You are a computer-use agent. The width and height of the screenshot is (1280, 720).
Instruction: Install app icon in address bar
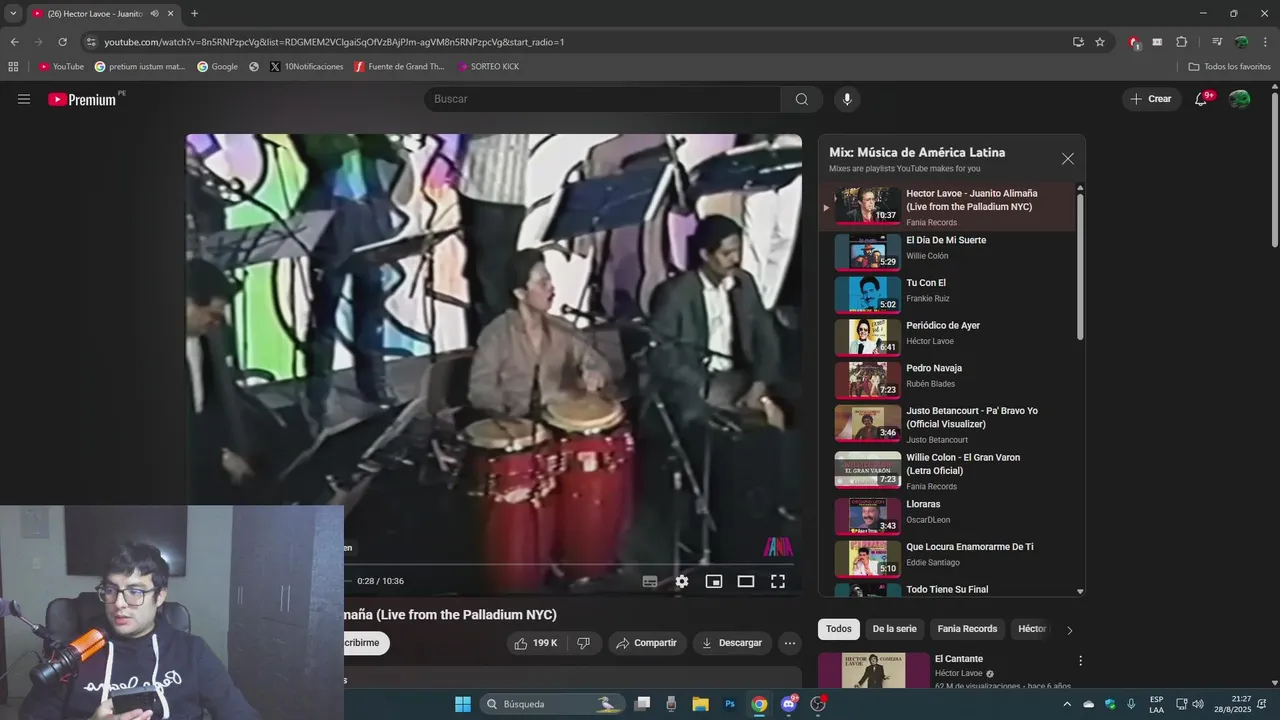[x=1078, y=42]
